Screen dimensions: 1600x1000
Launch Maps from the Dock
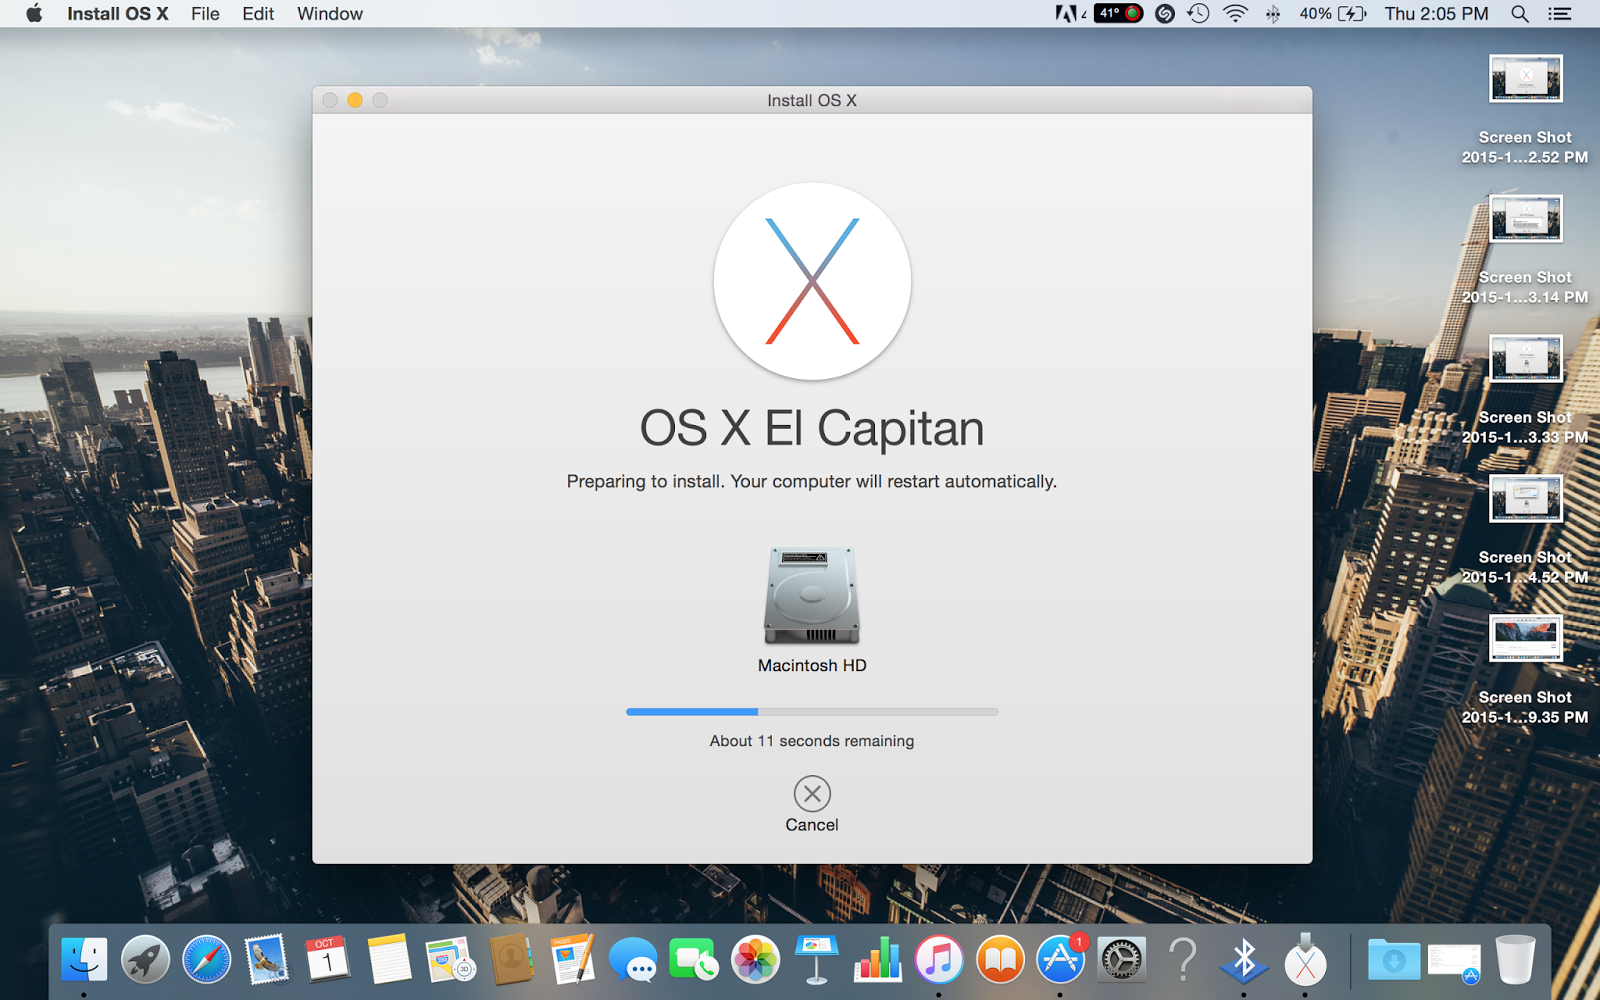450,960
